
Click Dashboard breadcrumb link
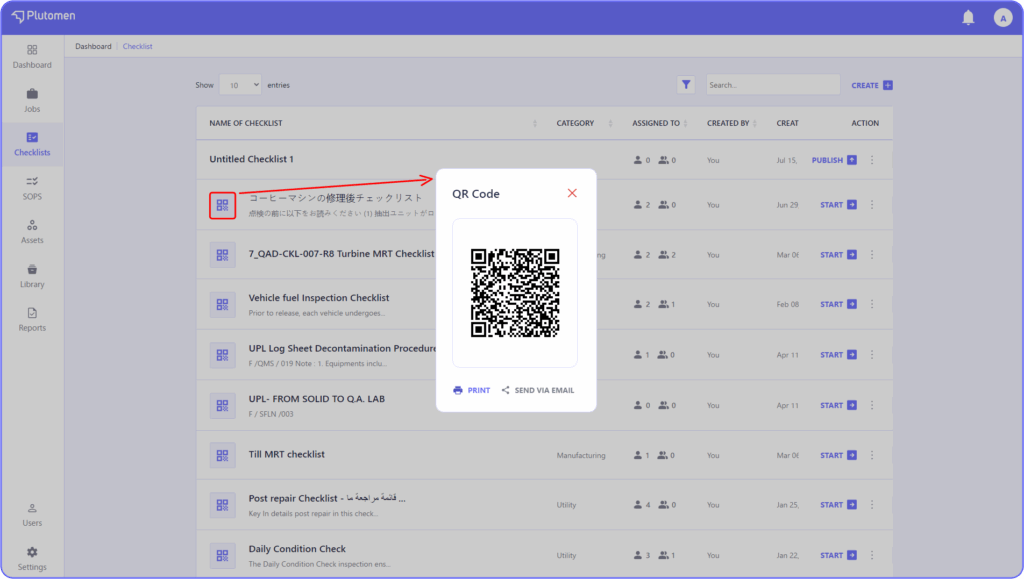tap(93, 46)
